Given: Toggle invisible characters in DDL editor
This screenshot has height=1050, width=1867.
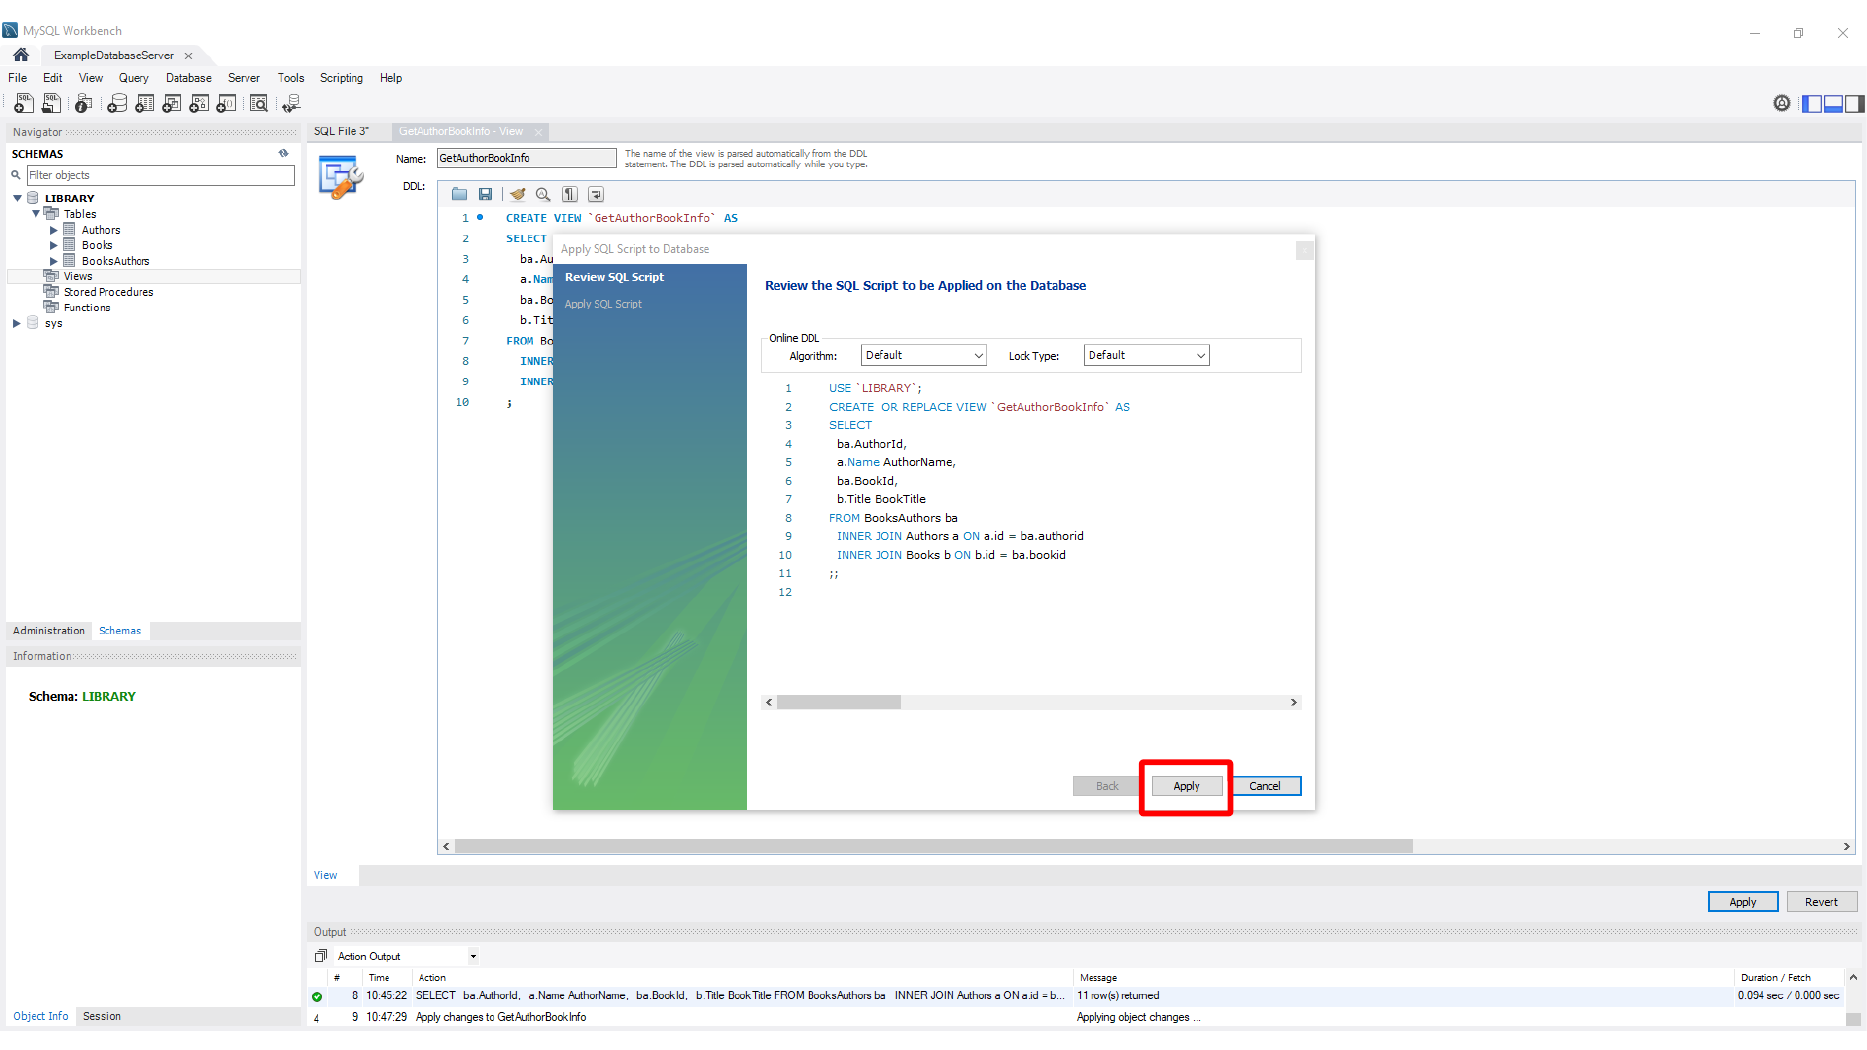Looking at the screenshot, I should (x=569, y=194).
